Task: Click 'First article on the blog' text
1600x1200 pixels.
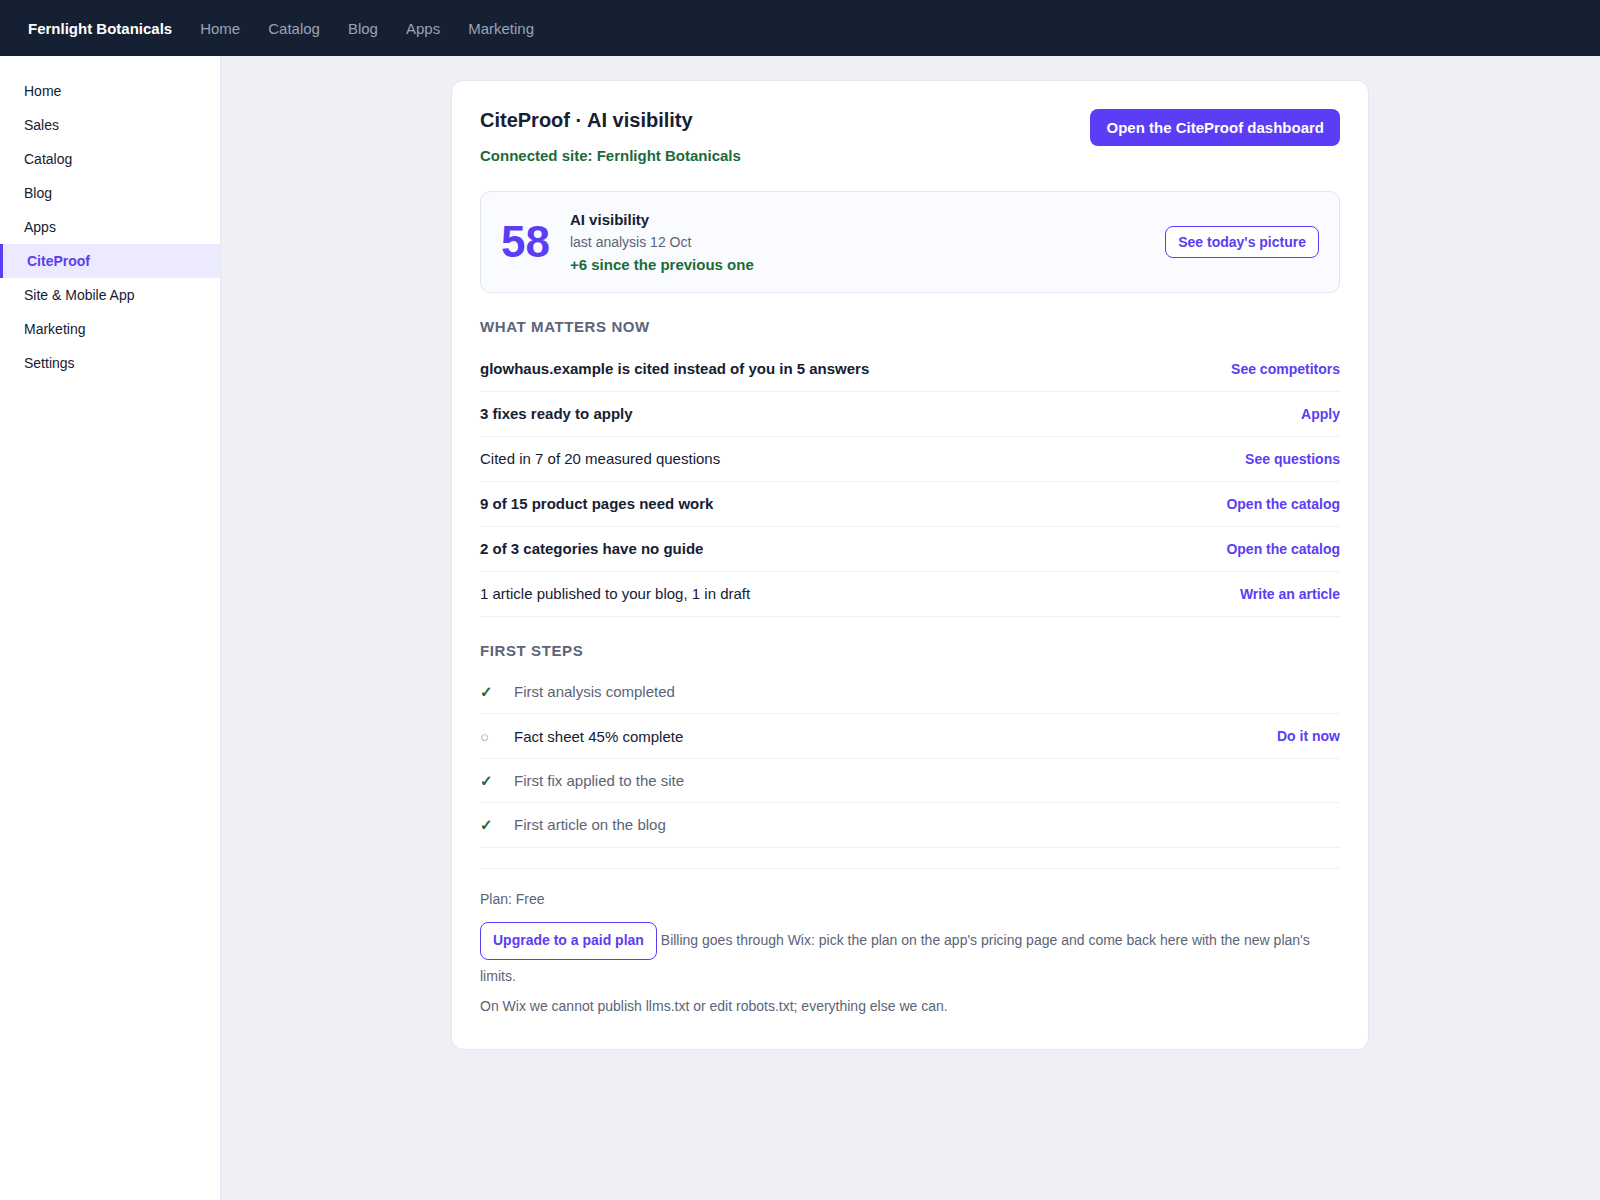Action: 590,825
